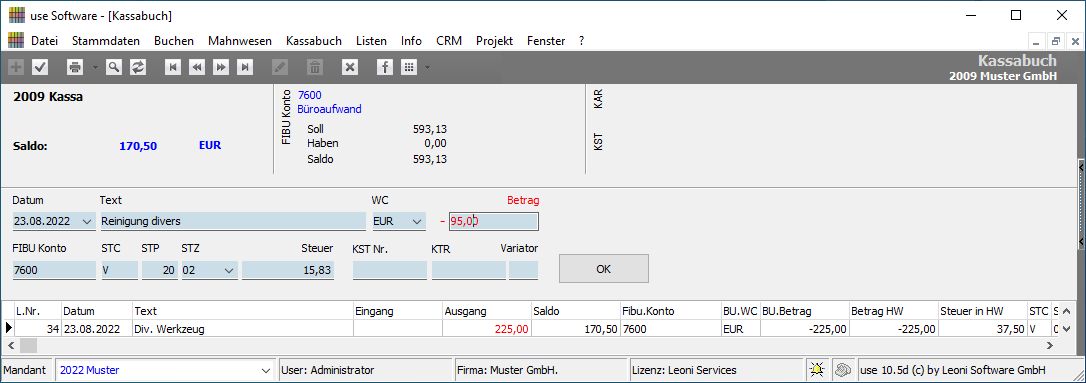Click the yellow alarm bell status icon

click(x=818, y=370)
